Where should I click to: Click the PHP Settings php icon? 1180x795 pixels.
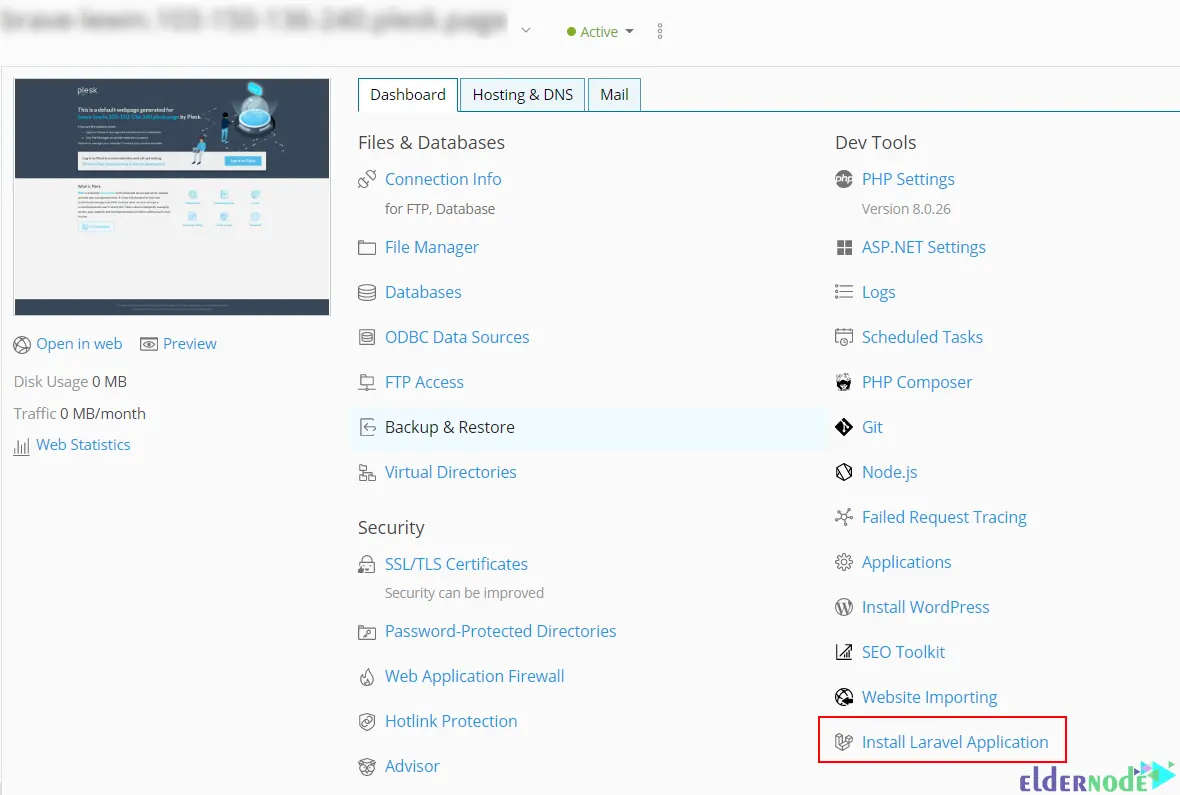tap(844, 179)
